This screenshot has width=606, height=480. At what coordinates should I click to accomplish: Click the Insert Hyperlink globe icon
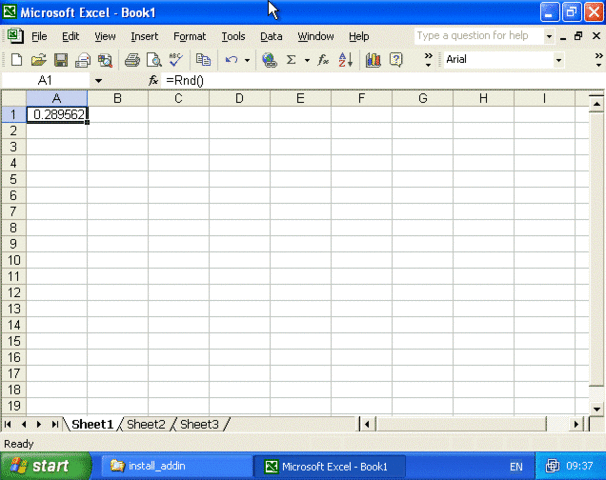point(269,60)
